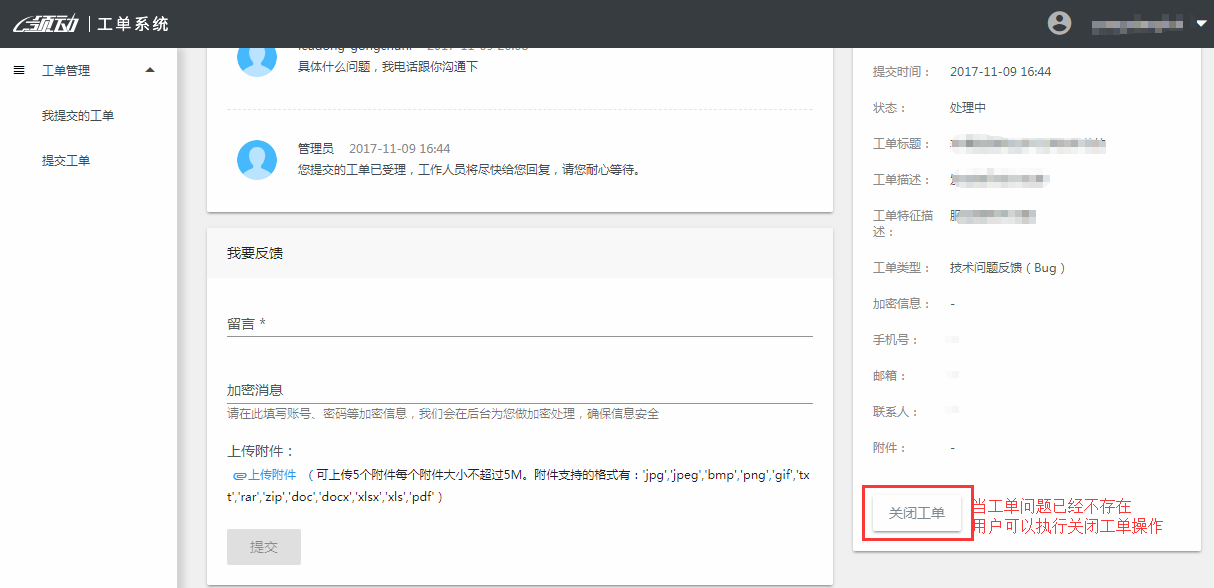1214x588 pixels.
Task: Collapse the 工单管理 menu with its arrow
Action: [150, 70]
